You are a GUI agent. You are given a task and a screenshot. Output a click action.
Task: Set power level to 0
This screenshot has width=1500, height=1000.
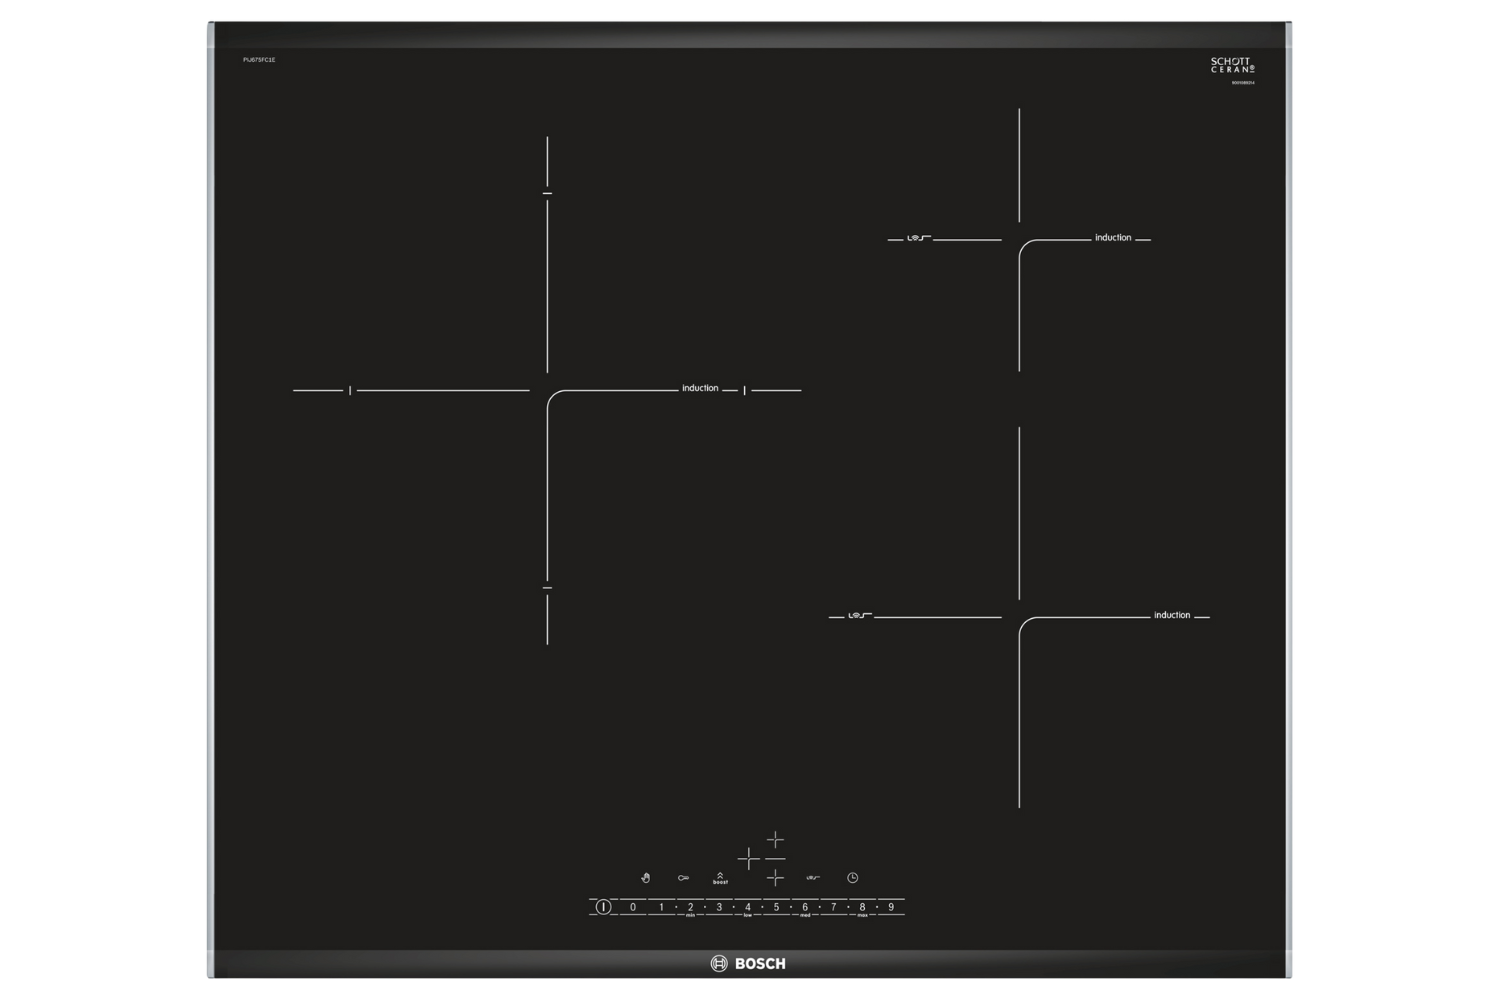pyautogui.click(x=633, y=907)
